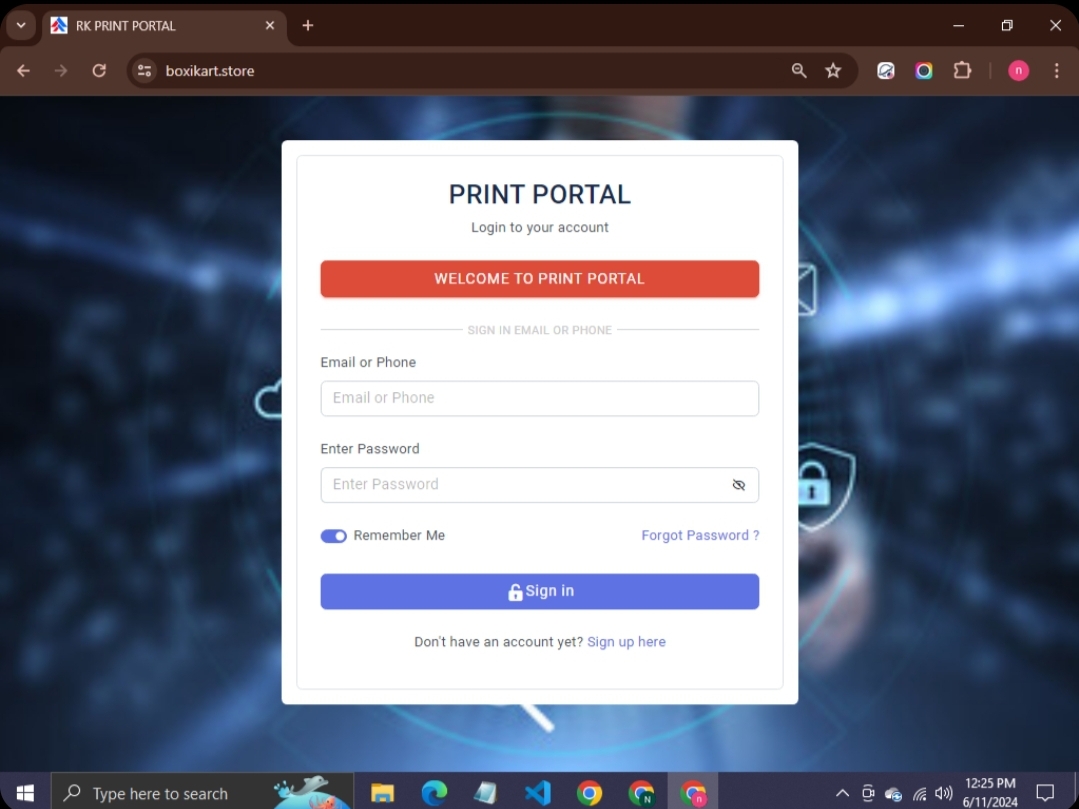Open Chrome profile N taskbar icon
Image resolution: width=1079 pixels, height=809 pixels.
point(641,793)
